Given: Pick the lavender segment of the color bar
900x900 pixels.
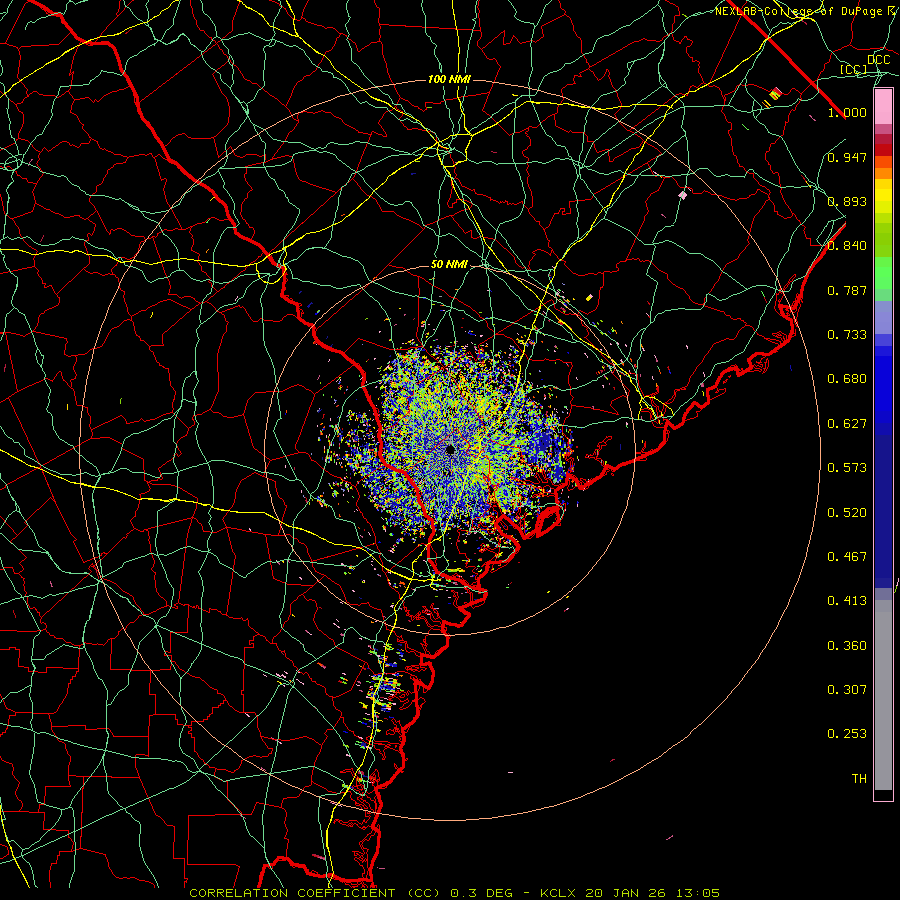Looking at the screenshot, I should point(883,317).
